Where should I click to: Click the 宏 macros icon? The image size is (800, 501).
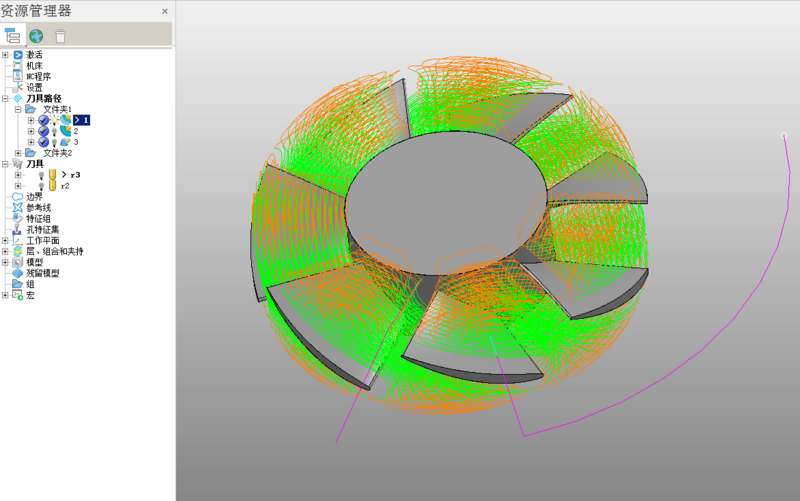18,295
